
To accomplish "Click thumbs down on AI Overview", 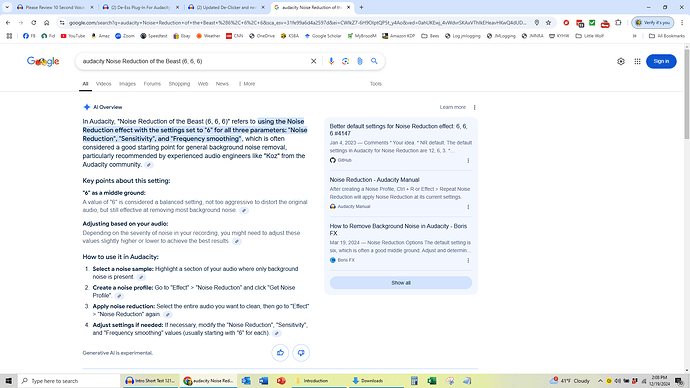I will pos(301,352).
